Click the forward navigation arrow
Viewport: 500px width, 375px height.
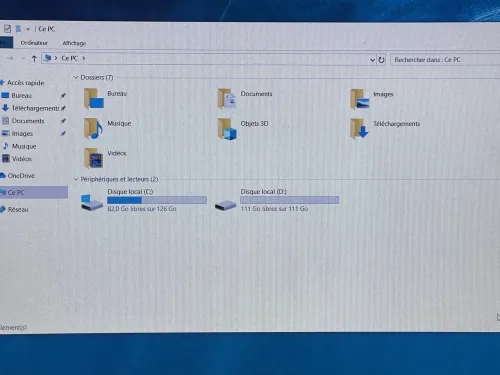11,58
